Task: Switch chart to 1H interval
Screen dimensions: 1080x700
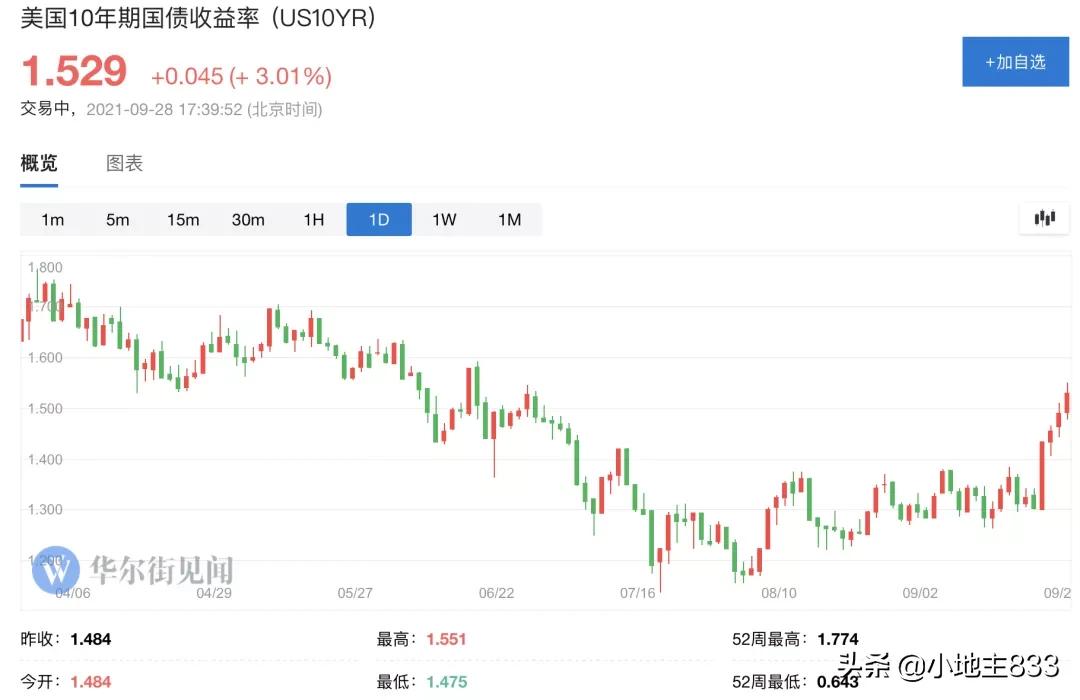Action: coord(314,220)
